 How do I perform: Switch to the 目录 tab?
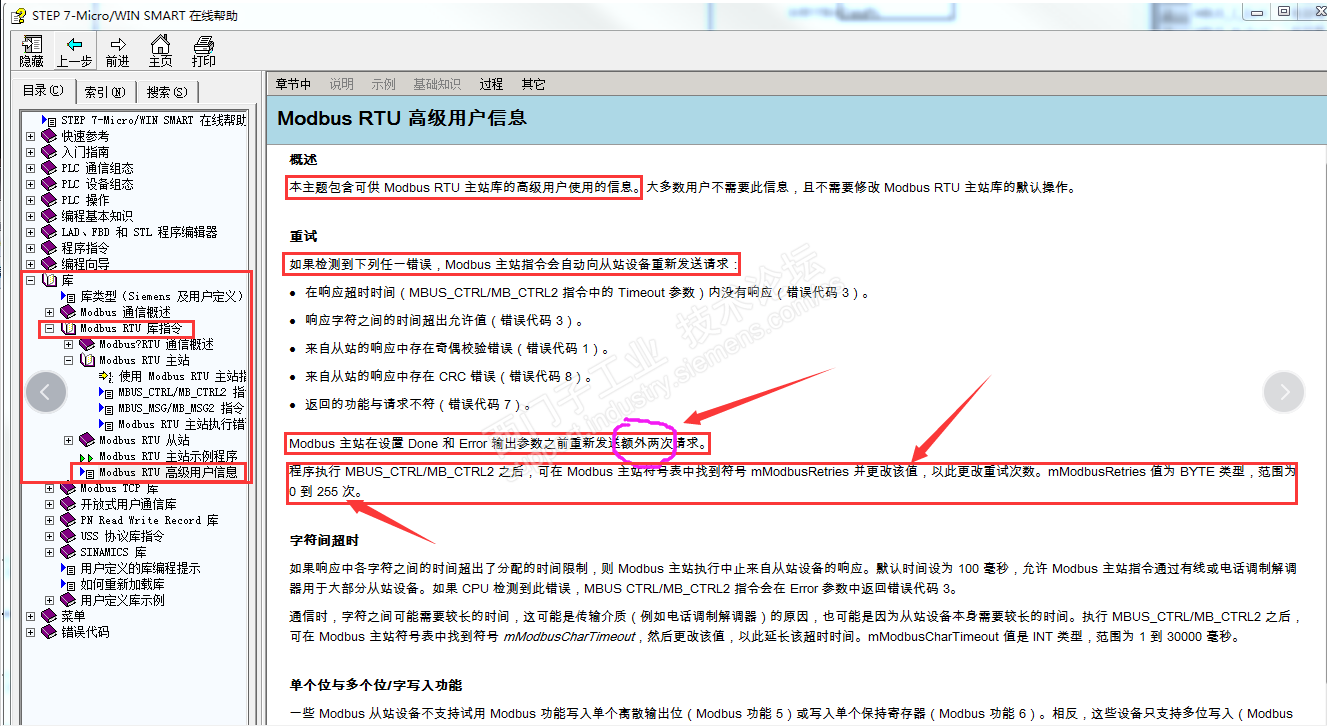(43, 91)
